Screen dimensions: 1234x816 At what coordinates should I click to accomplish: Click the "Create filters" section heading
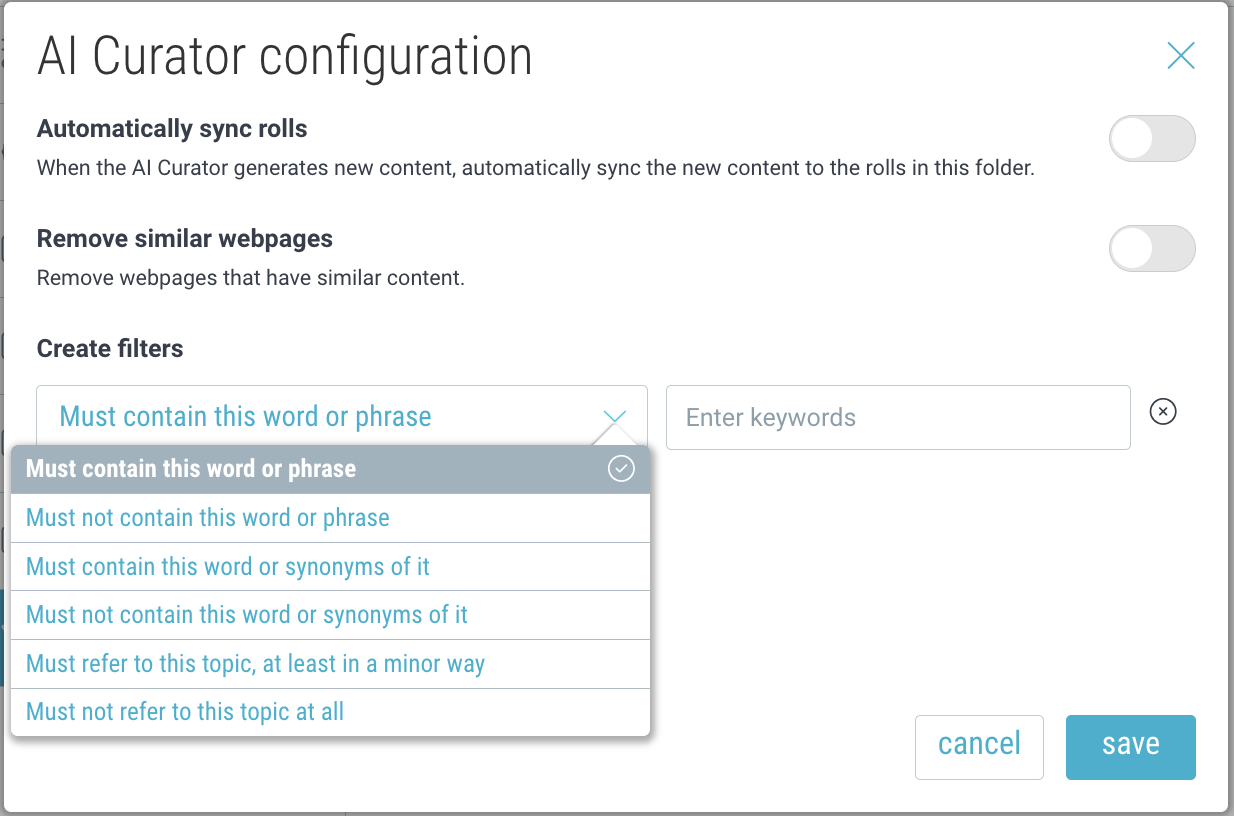click(110, 349)
